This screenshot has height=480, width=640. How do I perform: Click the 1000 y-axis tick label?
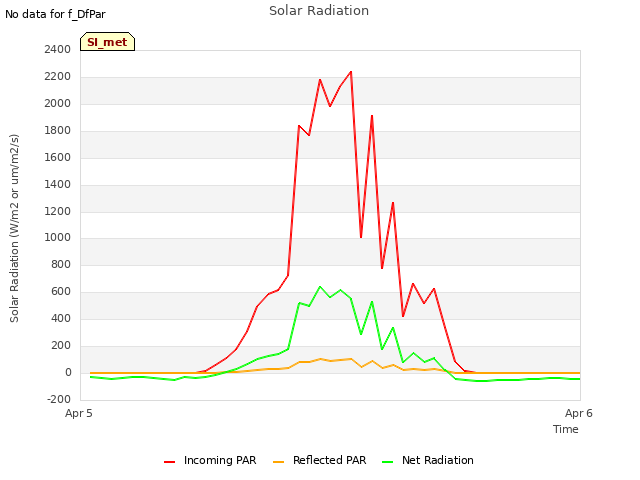(58, 237)
